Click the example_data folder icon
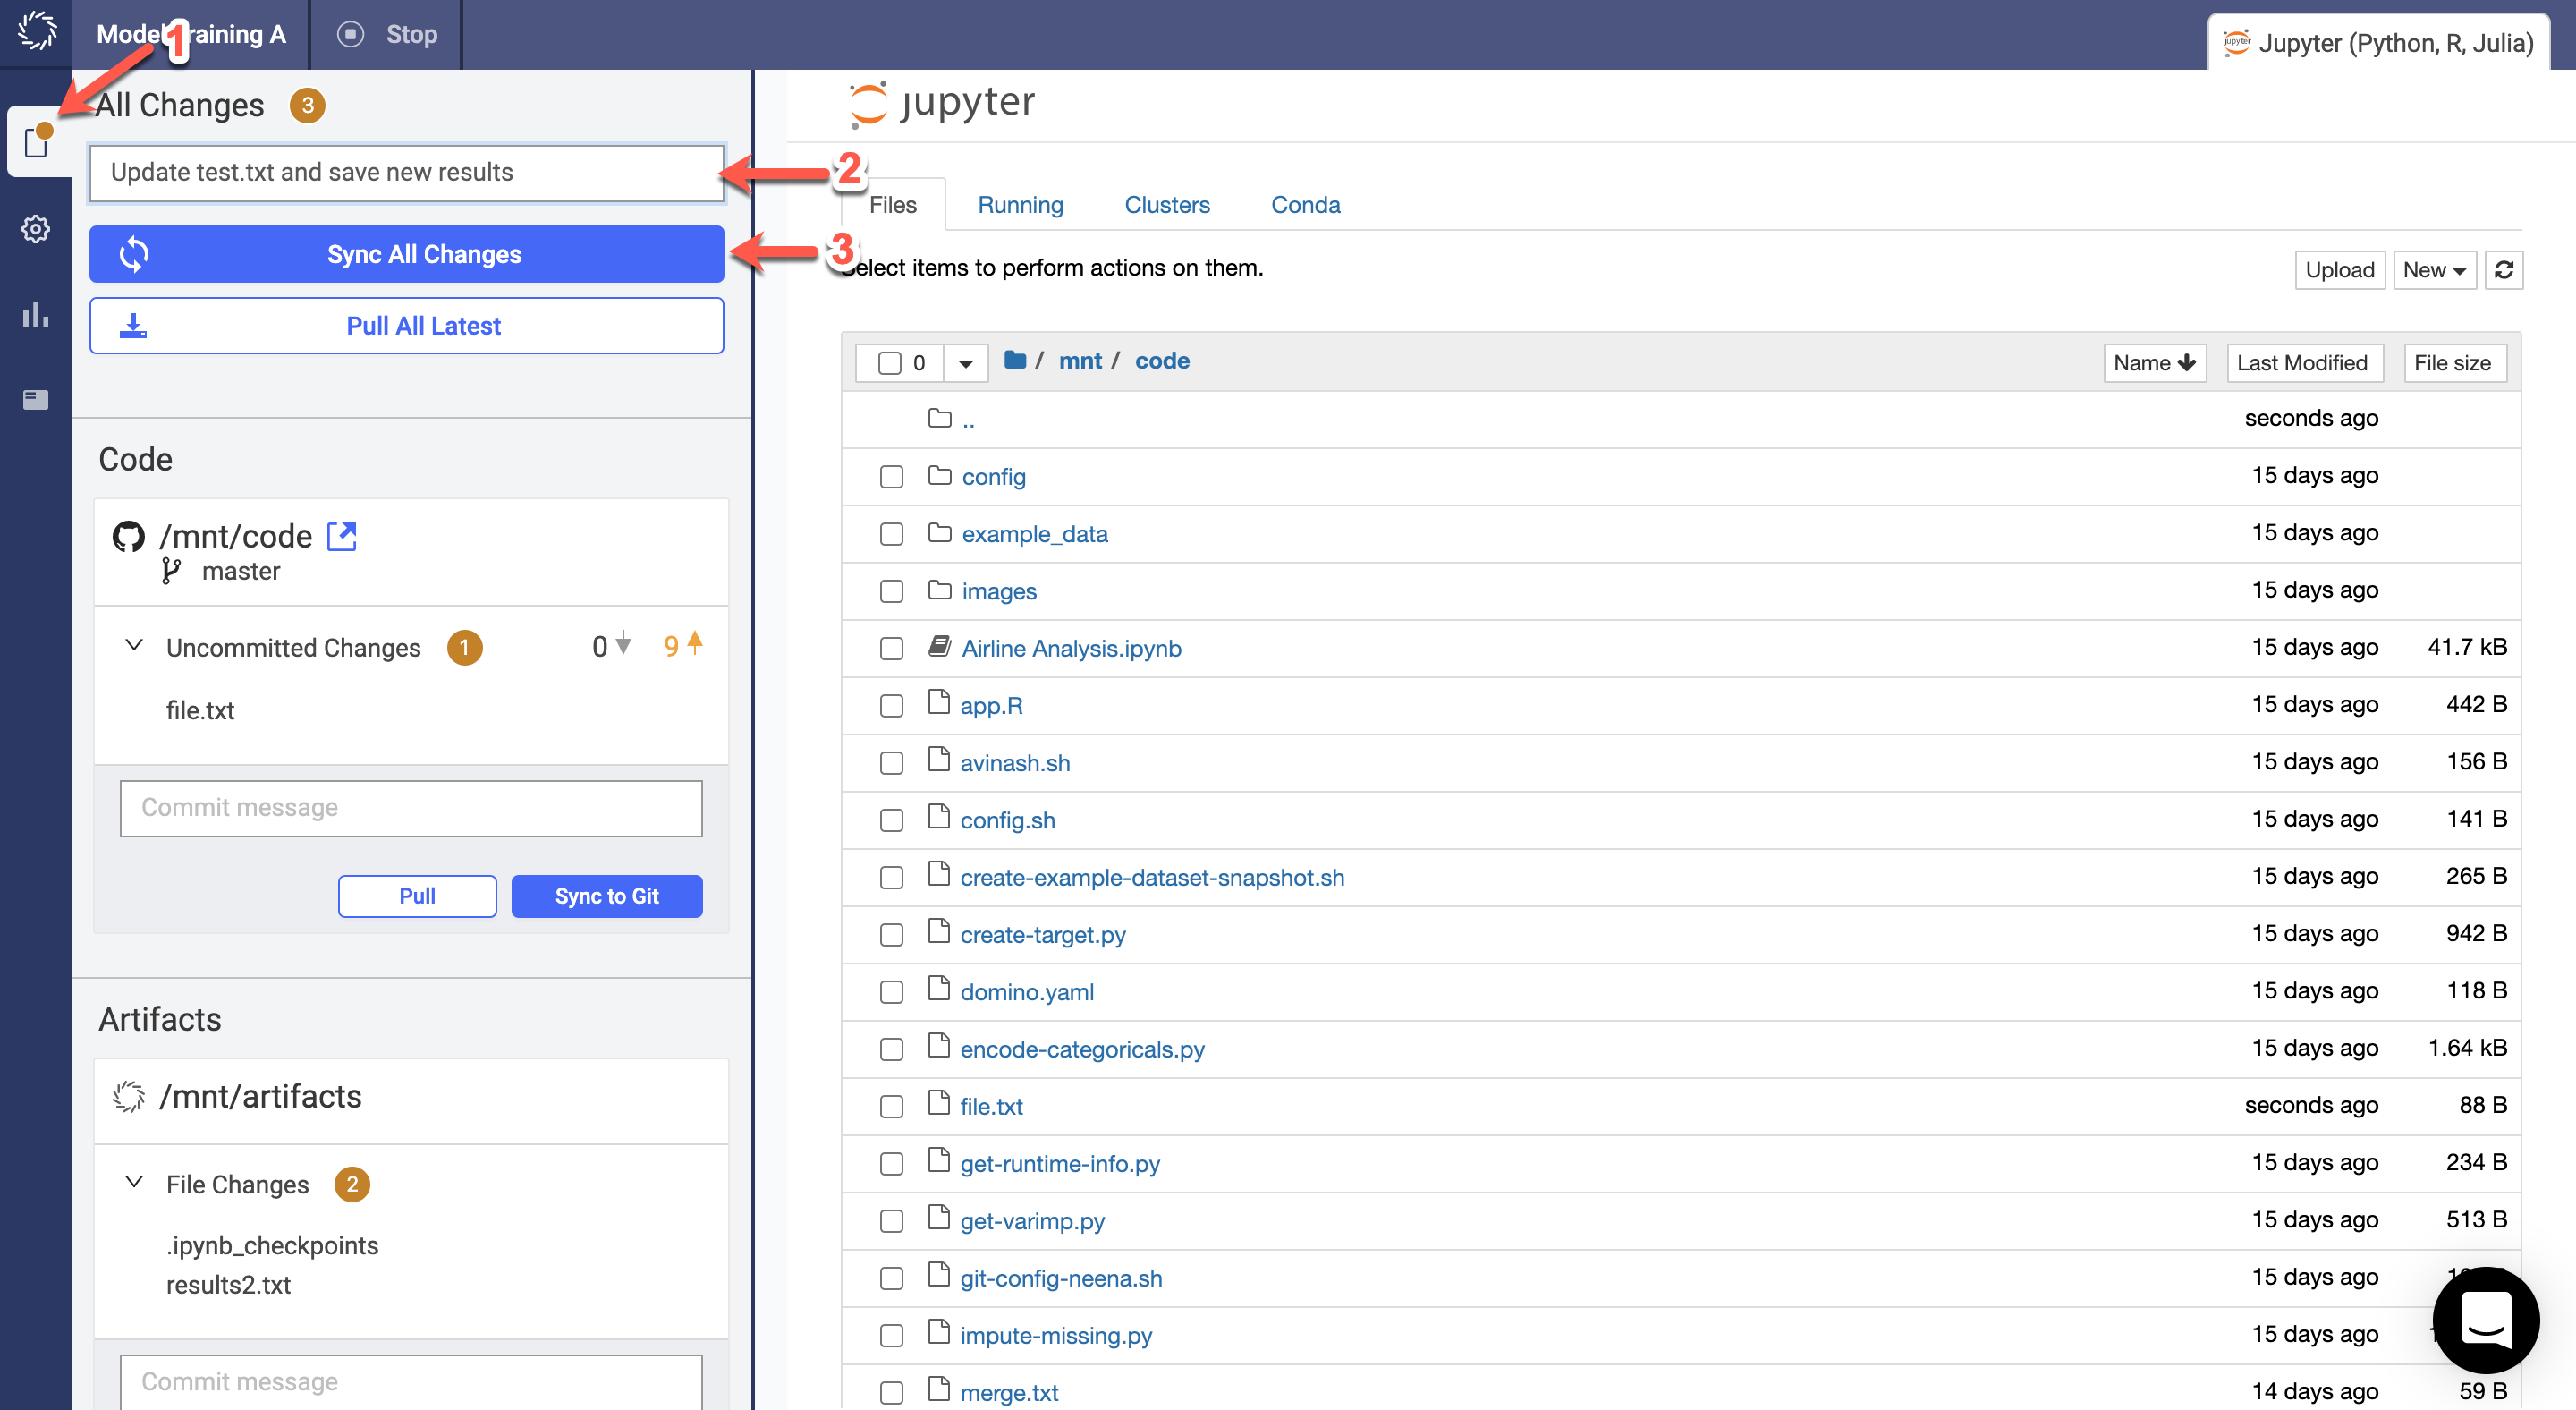This screenshot has height=1410, width=2576. (939, 532)
